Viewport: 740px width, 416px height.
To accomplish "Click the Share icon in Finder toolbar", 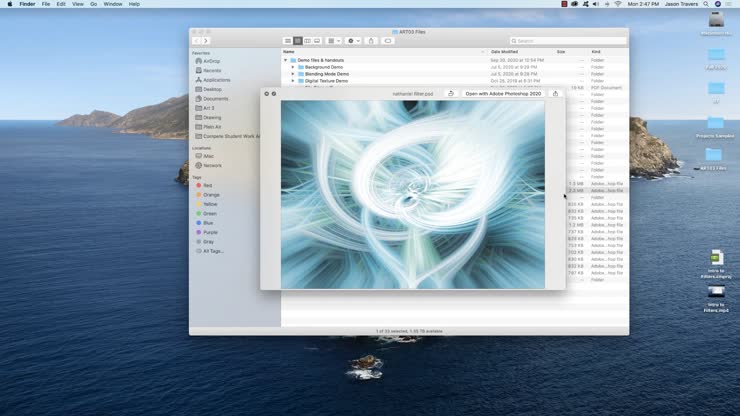I will tap(371, 41).
